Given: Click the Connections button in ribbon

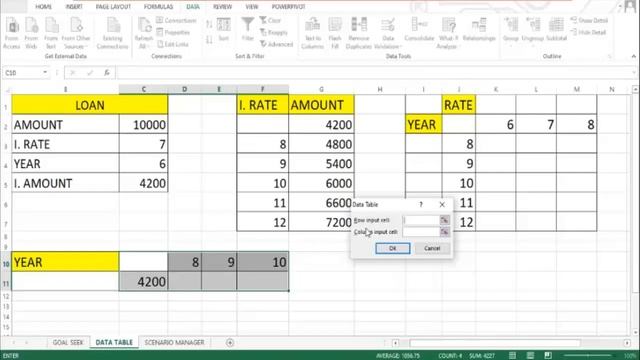Looking at the screenshot, I should click(x=176, y=20).
